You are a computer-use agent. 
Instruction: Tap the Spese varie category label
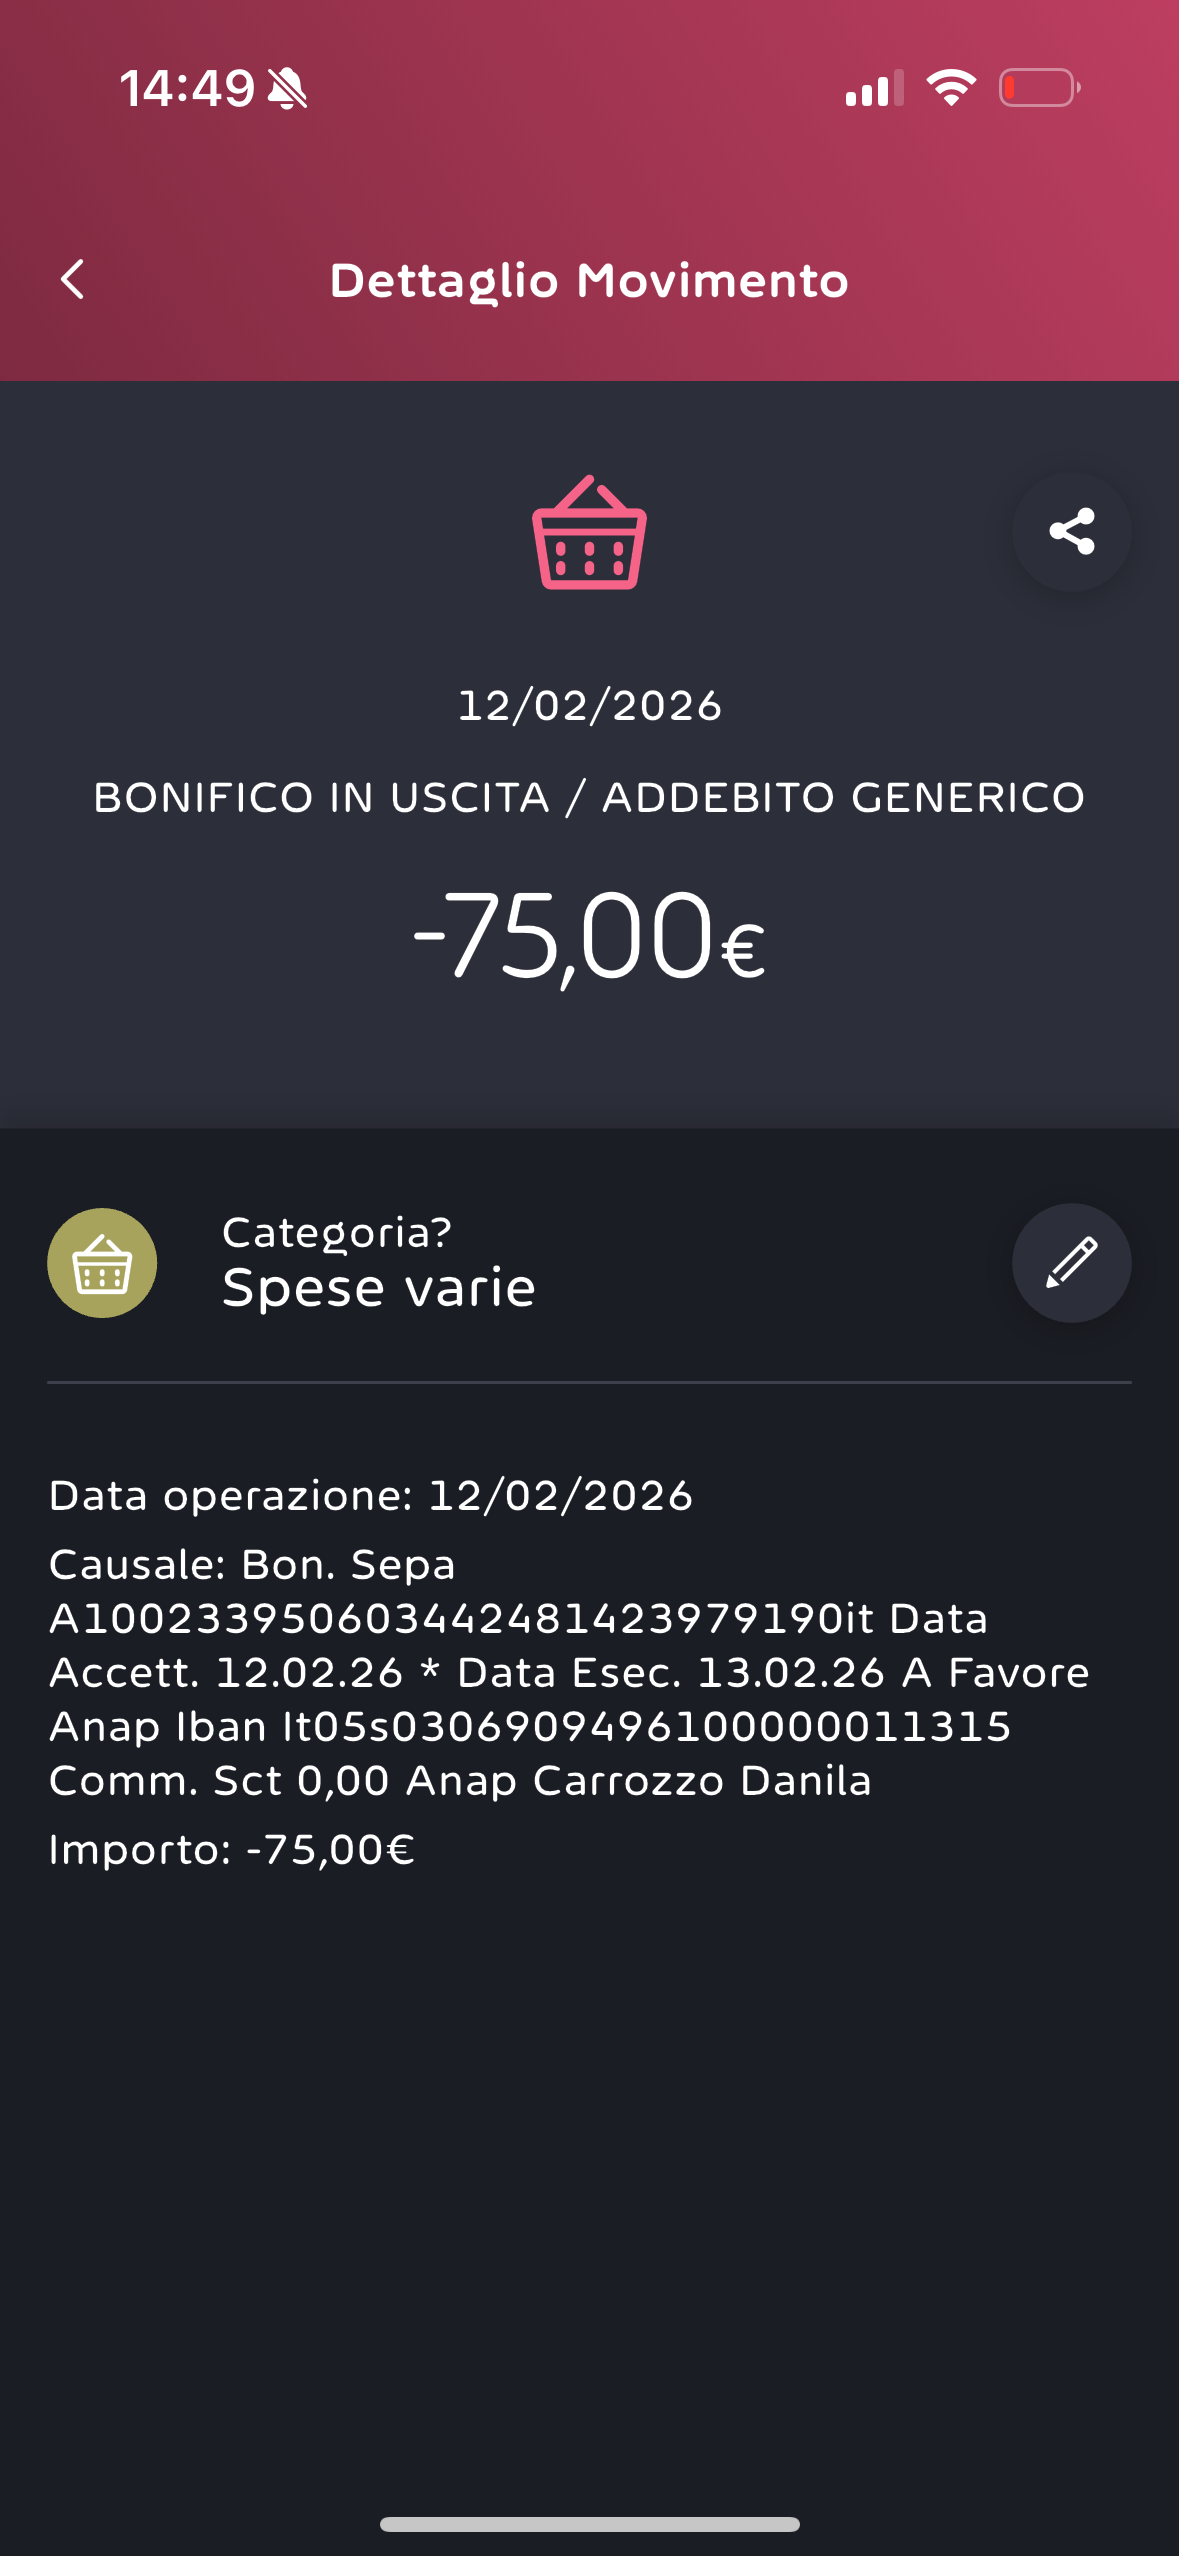[x=379, y=1288]
